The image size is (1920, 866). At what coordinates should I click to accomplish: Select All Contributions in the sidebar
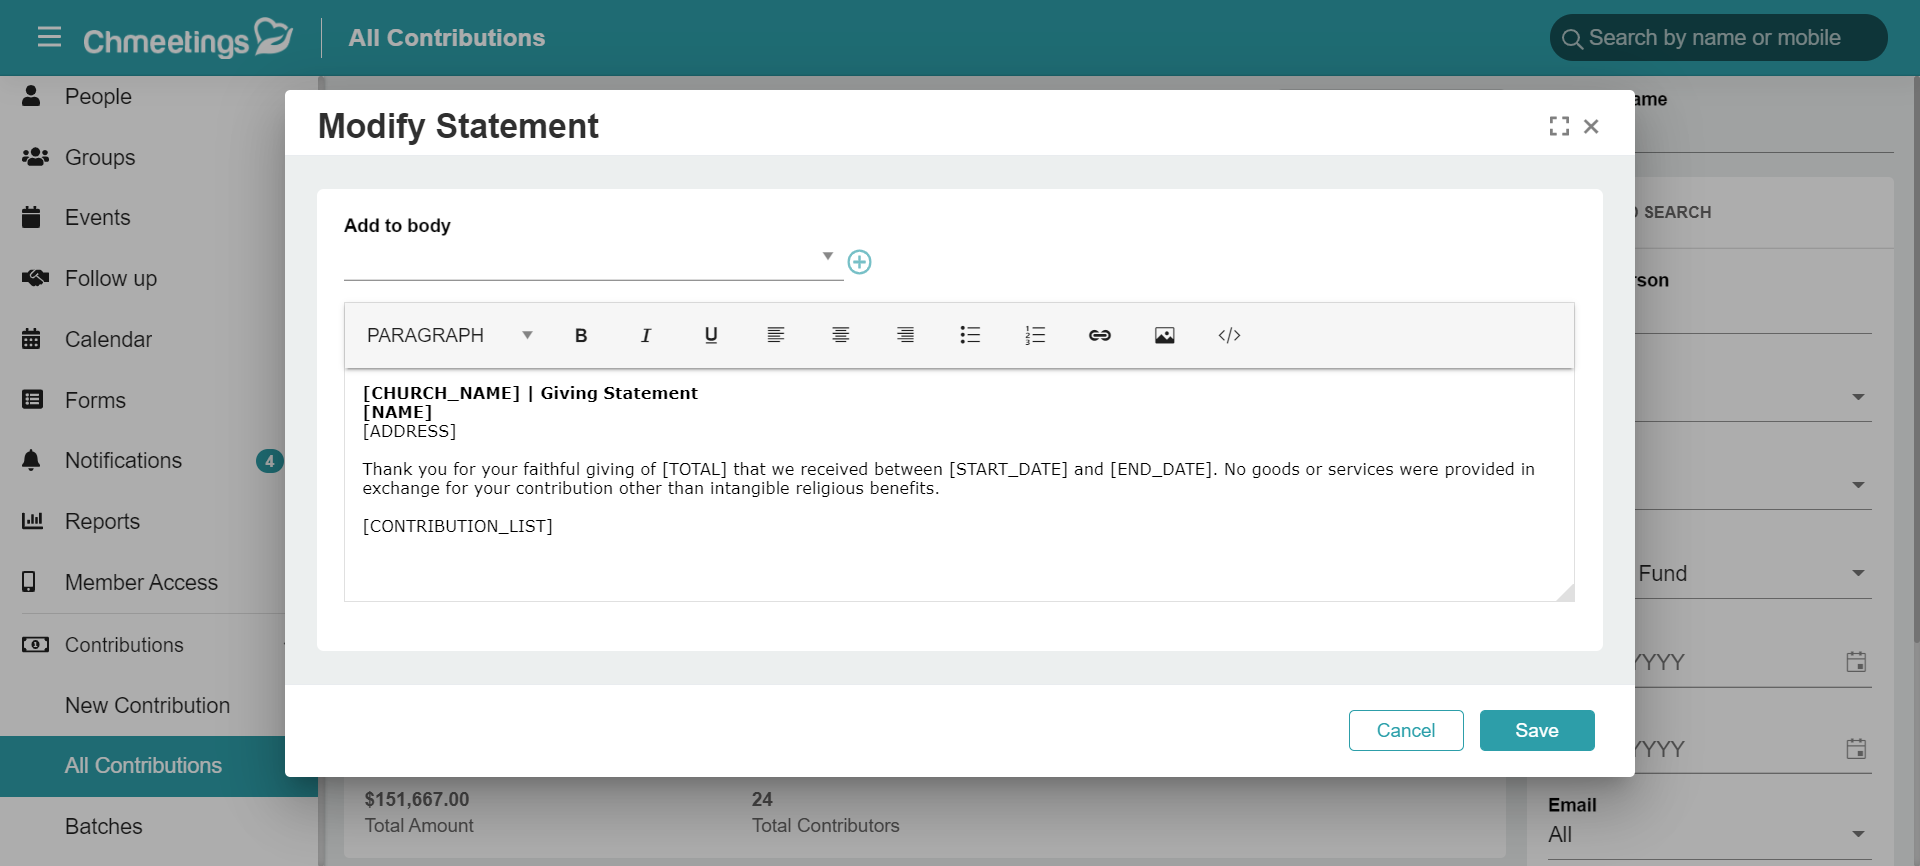point(143,766)
